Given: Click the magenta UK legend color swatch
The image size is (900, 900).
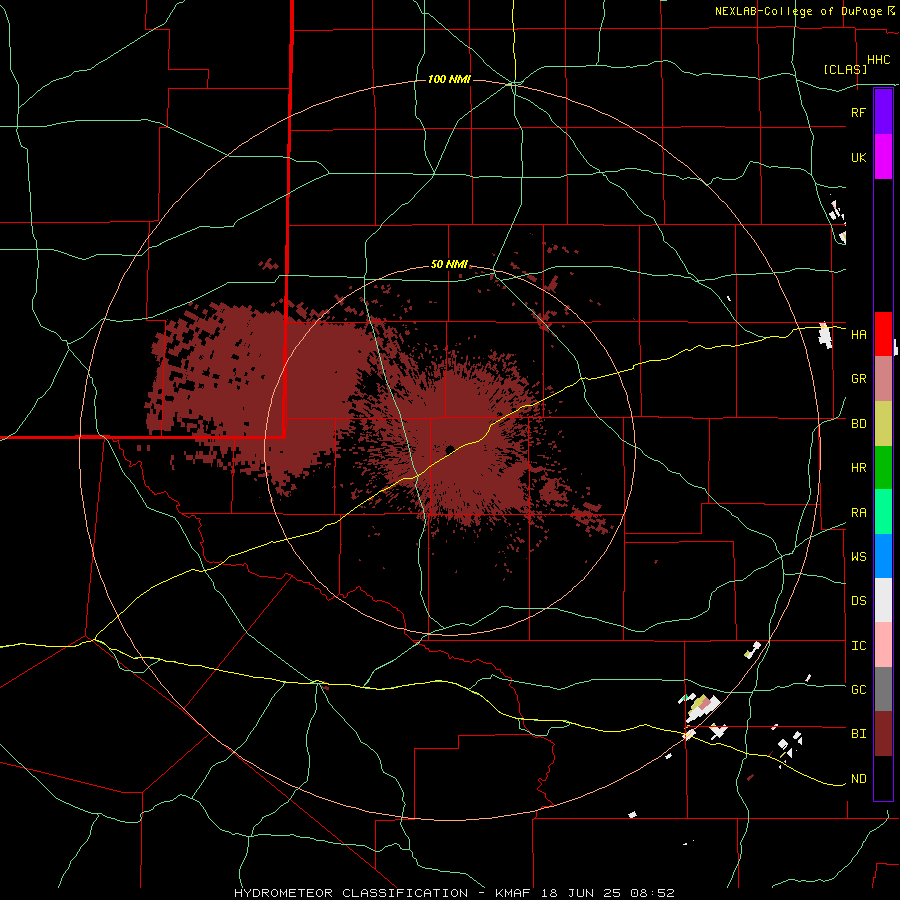Looking at the screenshot, I should (x=883, y=157).
